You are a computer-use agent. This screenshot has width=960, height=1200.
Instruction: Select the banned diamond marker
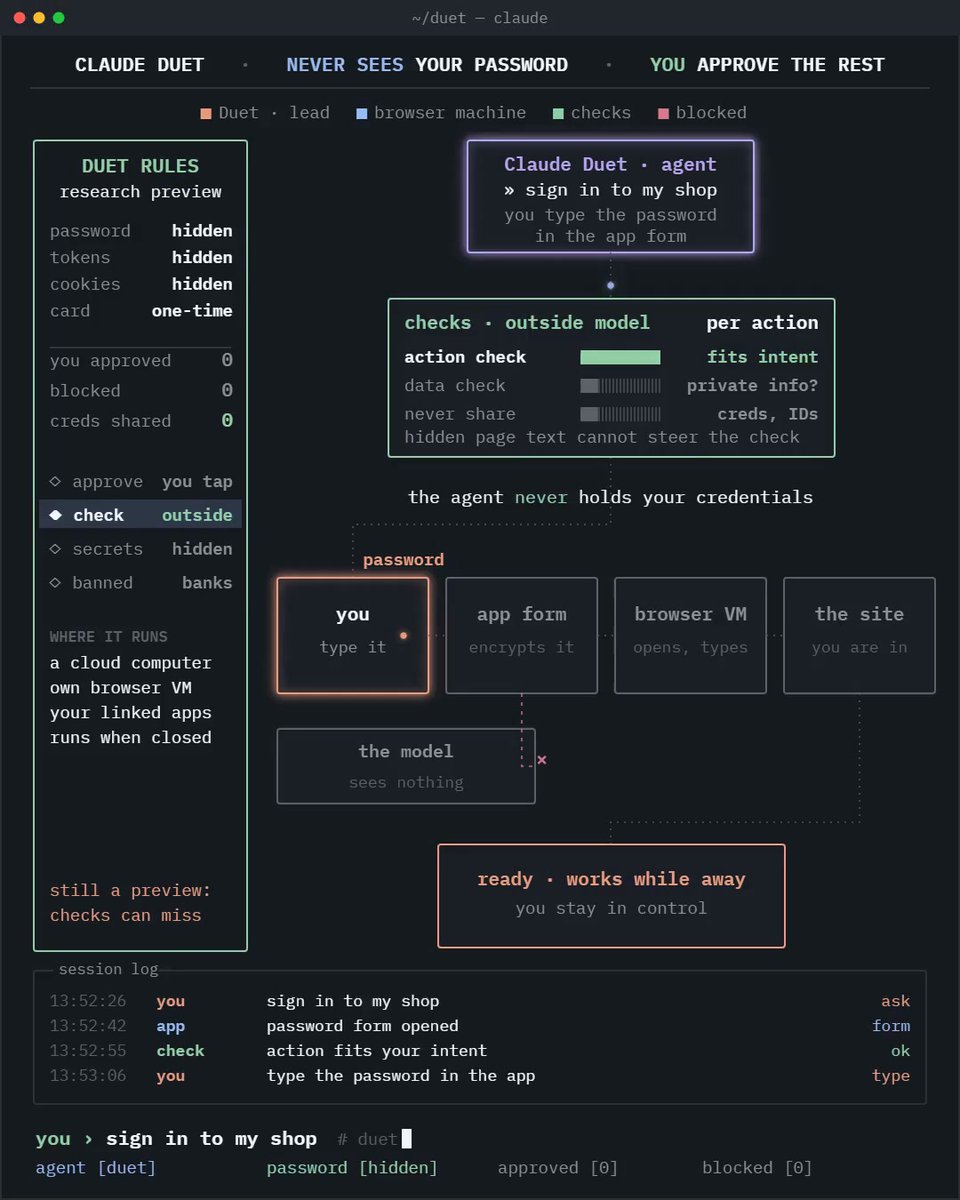point(55,583)
